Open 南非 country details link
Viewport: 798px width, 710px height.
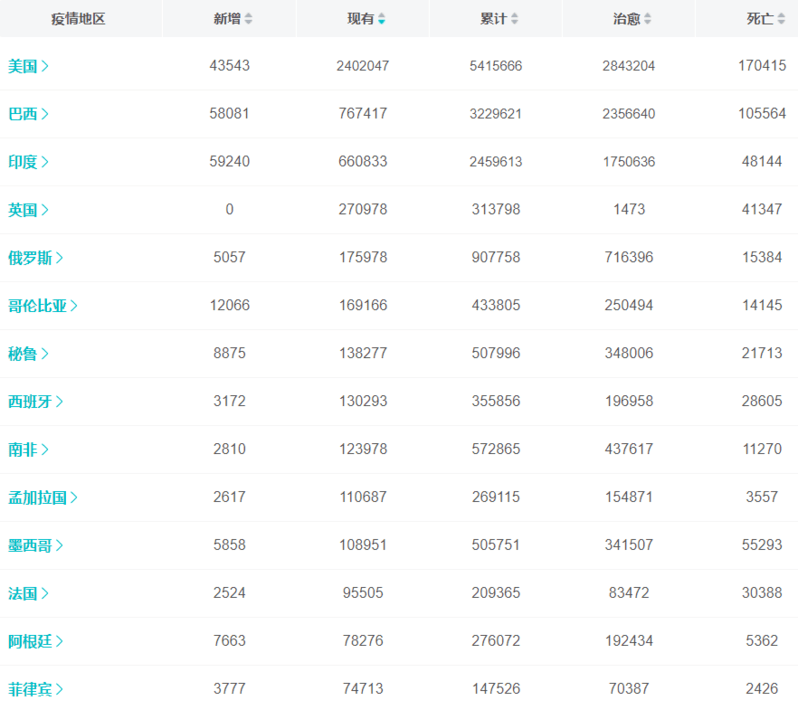[x=28, y=449]
